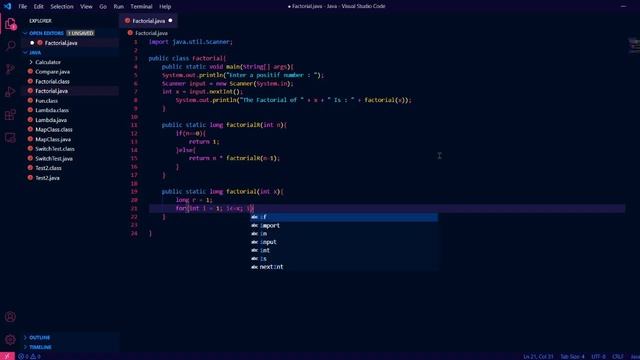Click Factorial.java in the breadcrumb
Screen dimensions: 640x360
pos(151,33)
